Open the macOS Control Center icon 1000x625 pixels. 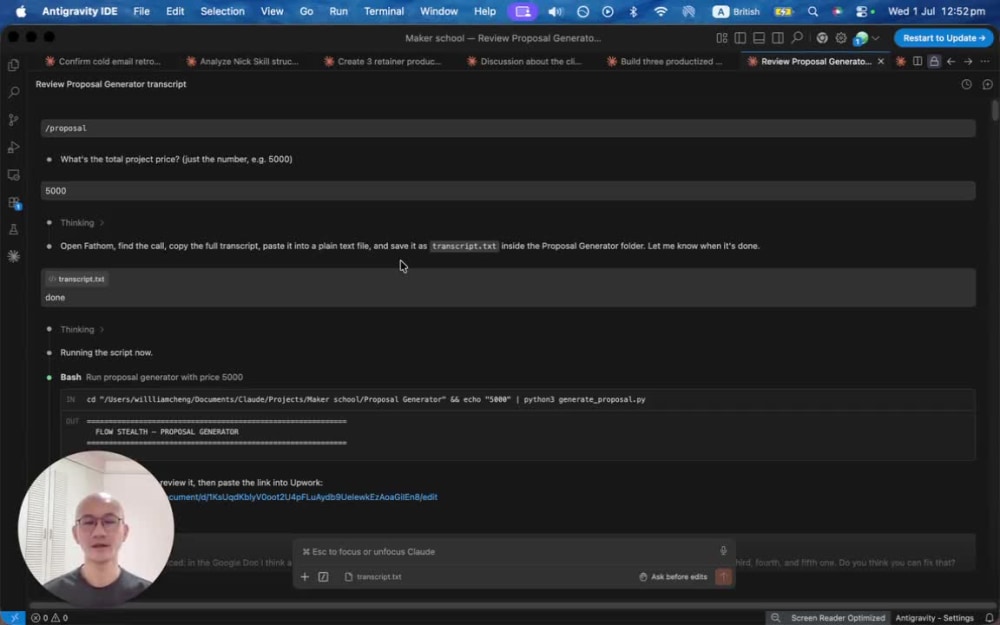coord(864,11)
